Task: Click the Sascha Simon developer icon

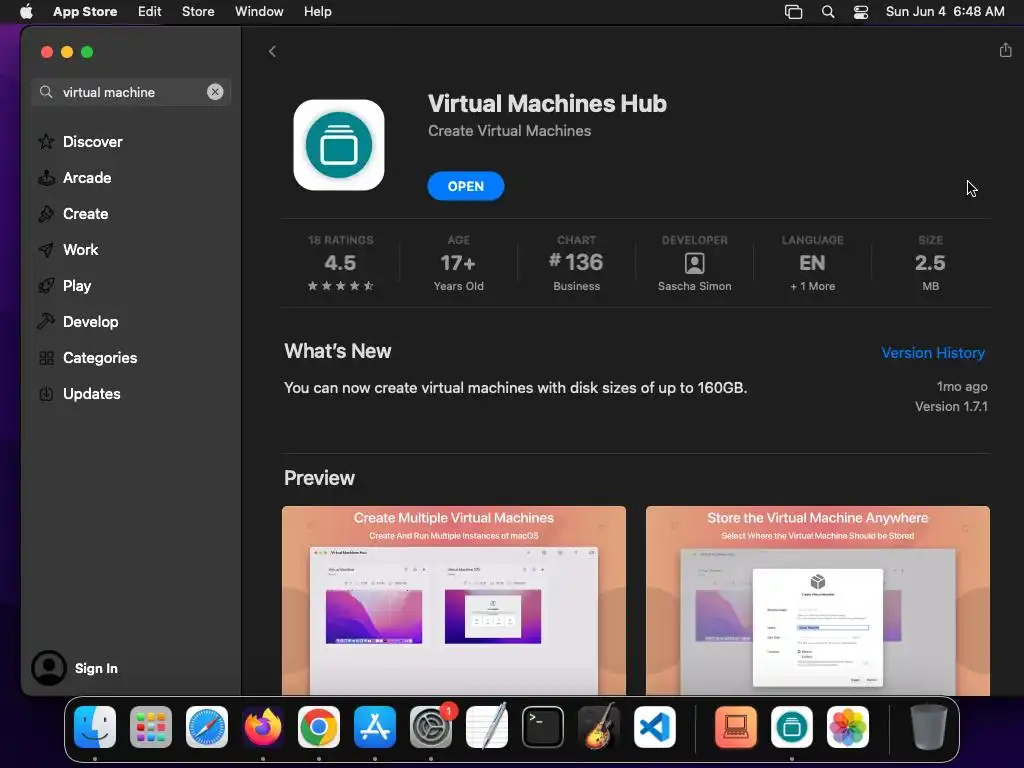Action: pyautogui.click(x=694, y=263)
